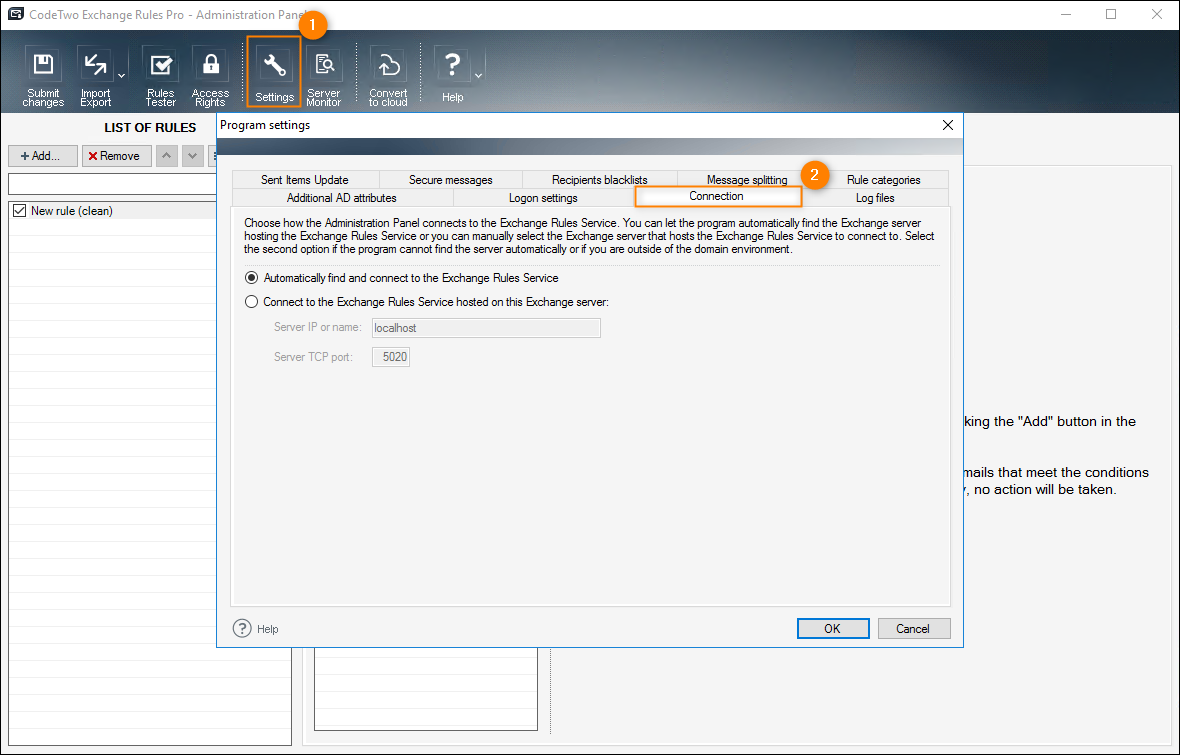
Task: Move rule up with the up arrow
Action: pyautogui.click(x=166, y=156)
